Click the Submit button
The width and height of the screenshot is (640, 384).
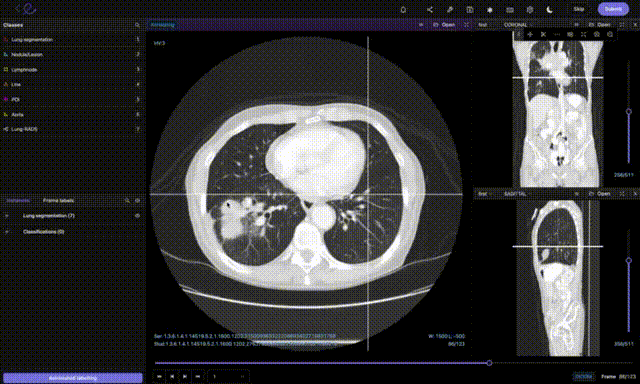pyautogui.click(x=613, y=9)
